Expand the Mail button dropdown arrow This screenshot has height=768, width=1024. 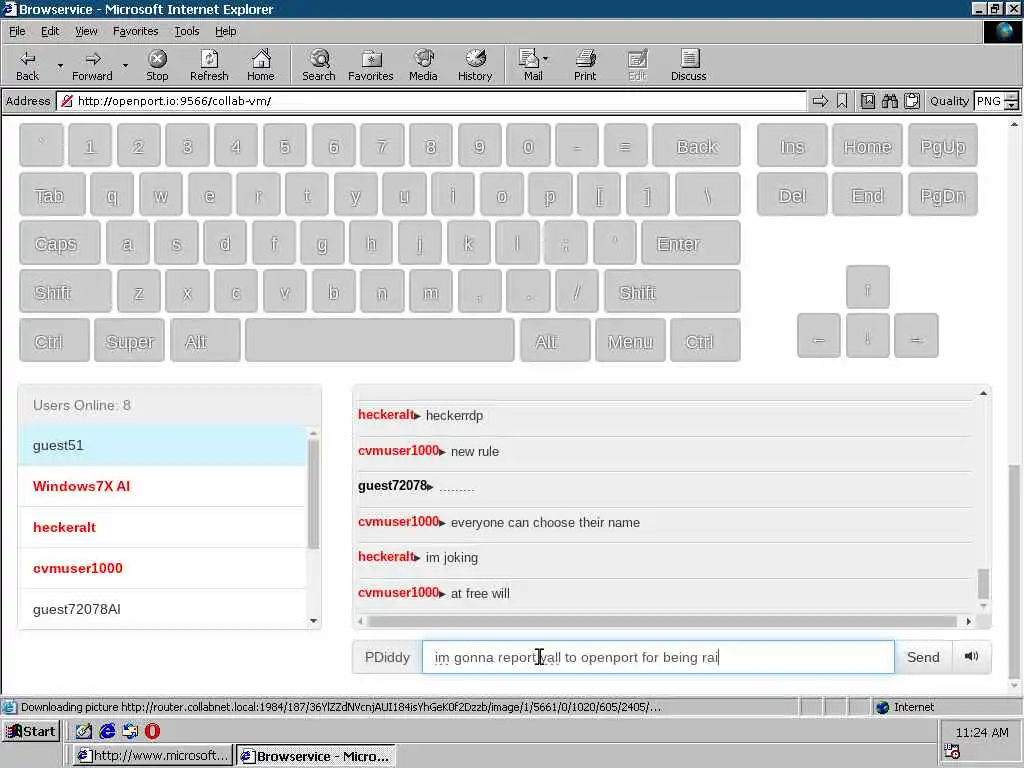tap(546, 59)
